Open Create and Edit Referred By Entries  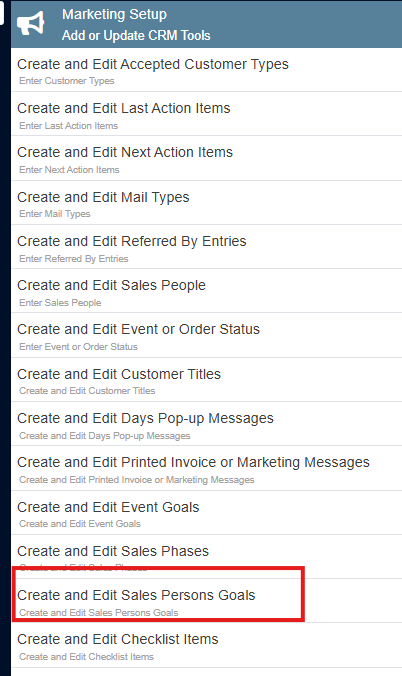coord(206,247)
